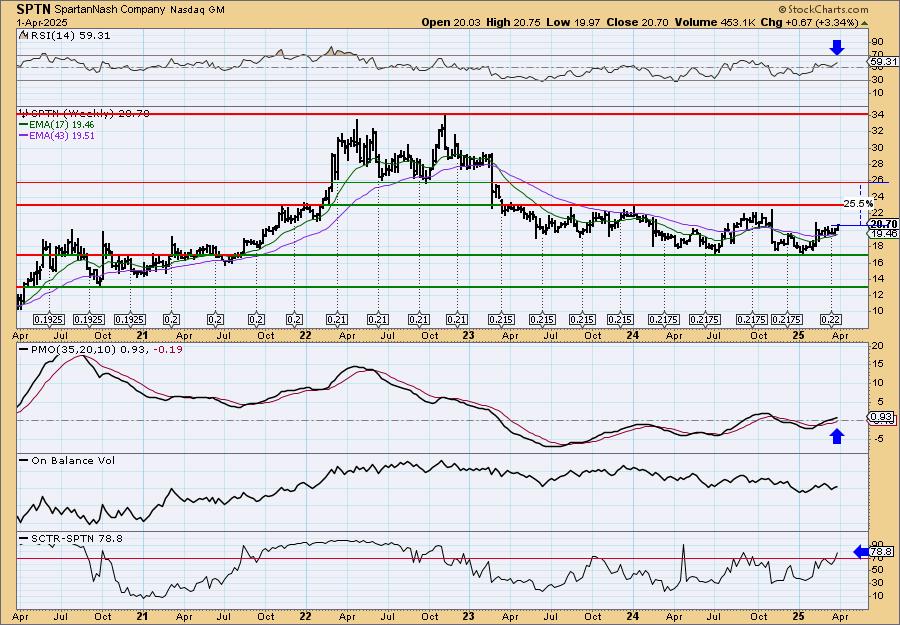Click the 50 label on the SCTR axis
The image size is (900, 625).
[x=878, y=570]
